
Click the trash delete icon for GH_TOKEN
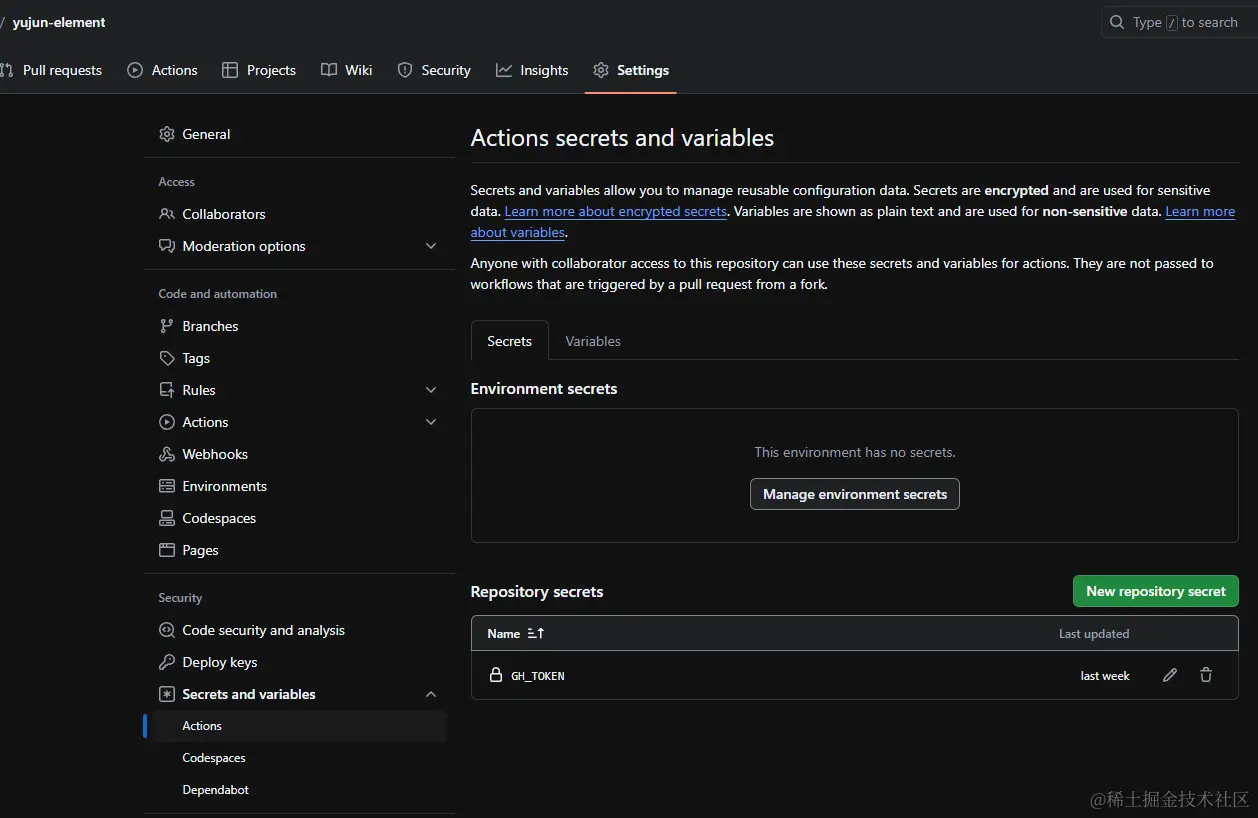[x=1206, y=676]
